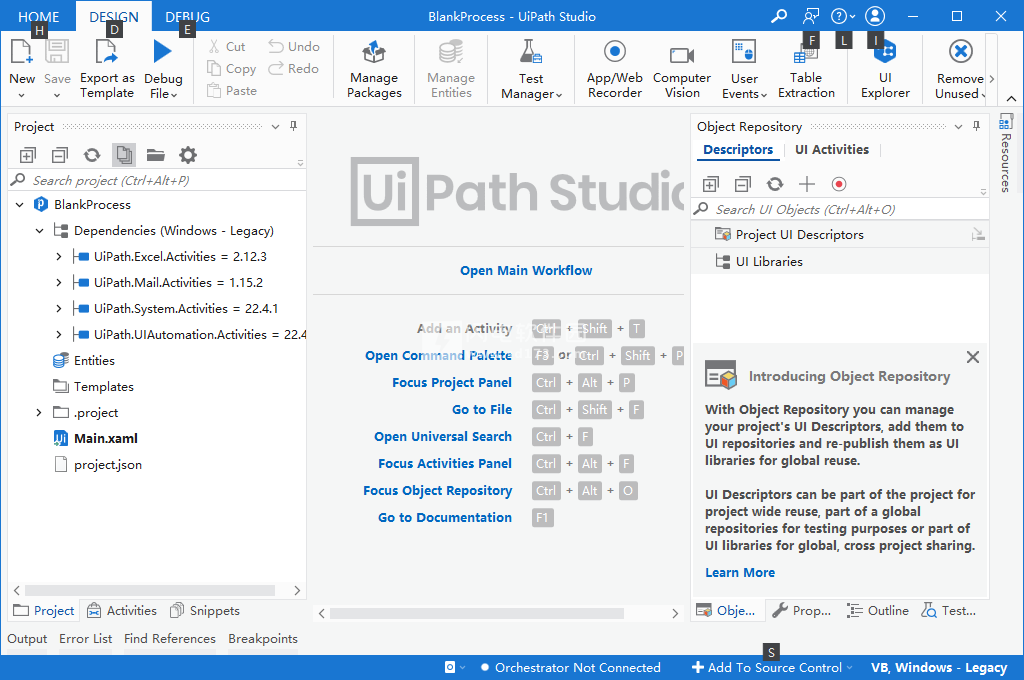This screenshot has width=1024, height=680.
Task: Collapse all in Object Repository
Action: (743, 185)
